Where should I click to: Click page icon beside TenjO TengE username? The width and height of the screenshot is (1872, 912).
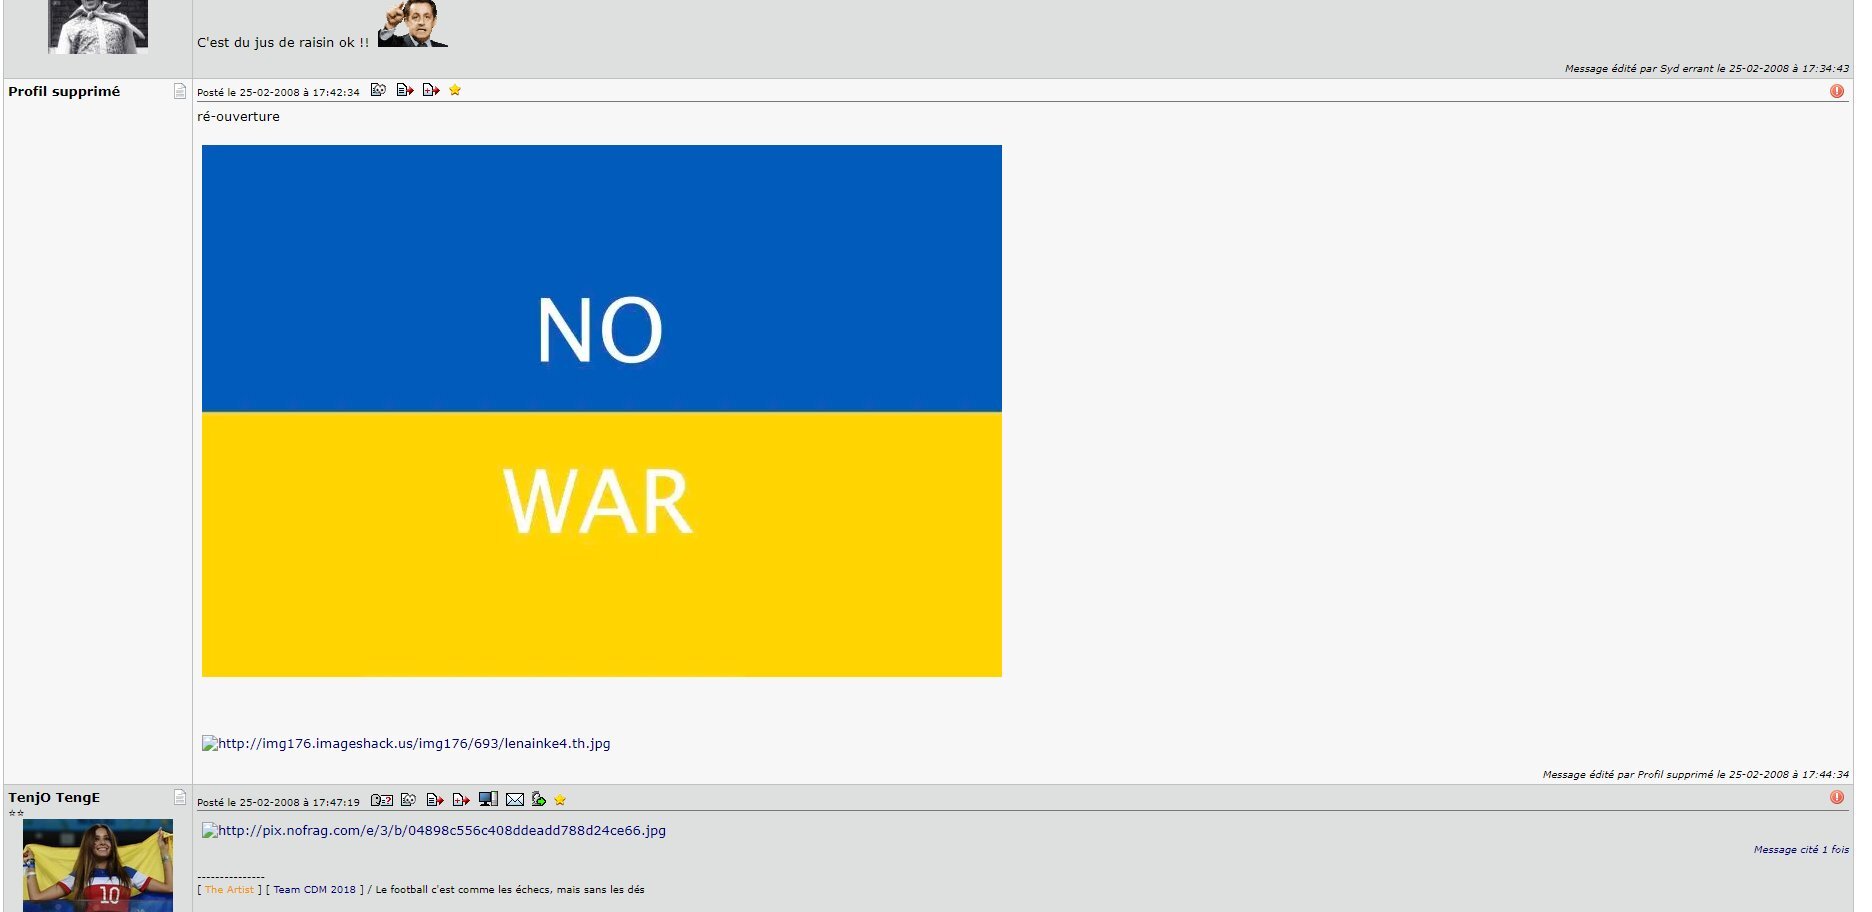click(180, 797)
